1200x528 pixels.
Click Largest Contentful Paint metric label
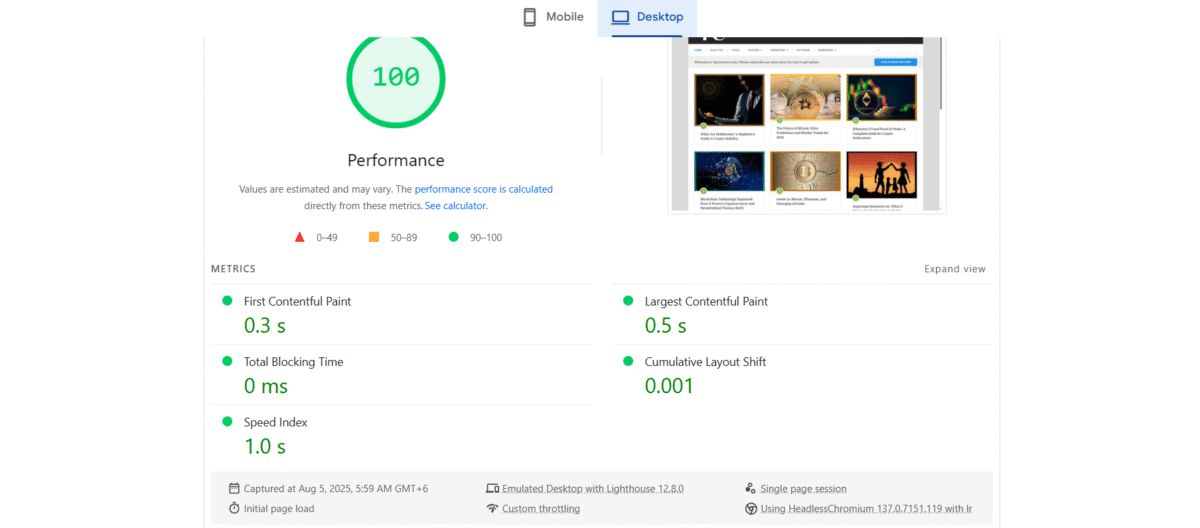(x=706, y=301)
